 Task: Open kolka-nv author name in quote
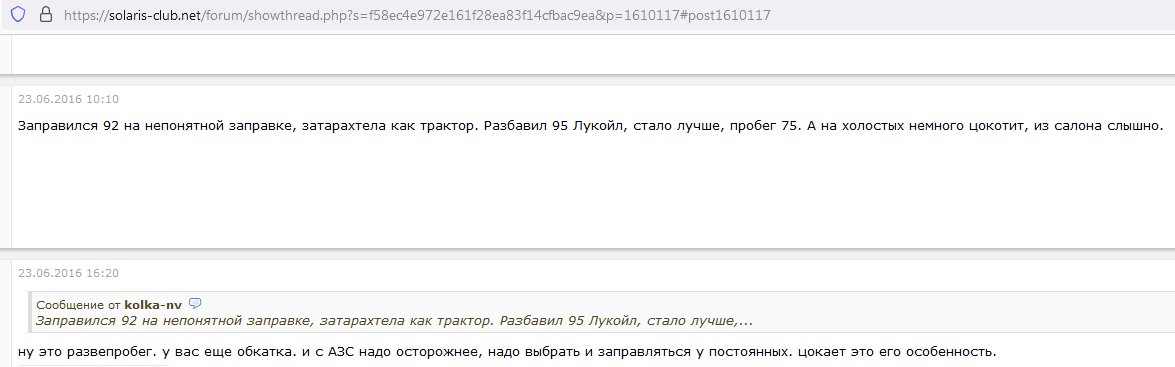click(153, 305)
